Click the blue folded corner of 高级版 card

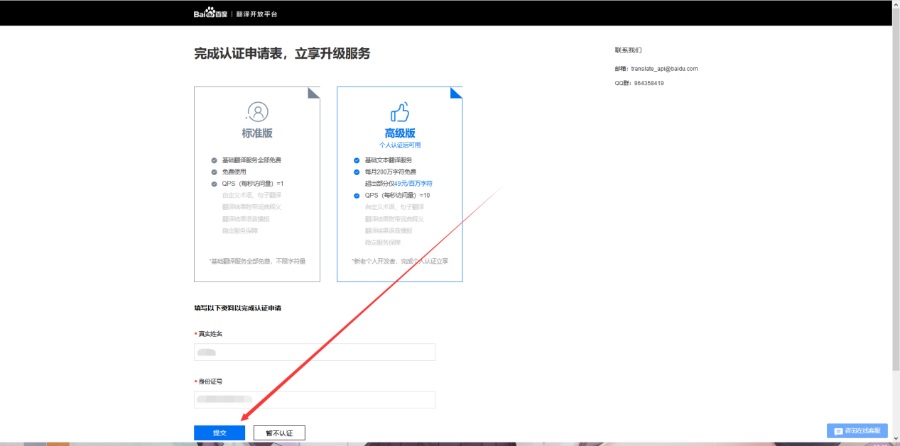point(456,93)
